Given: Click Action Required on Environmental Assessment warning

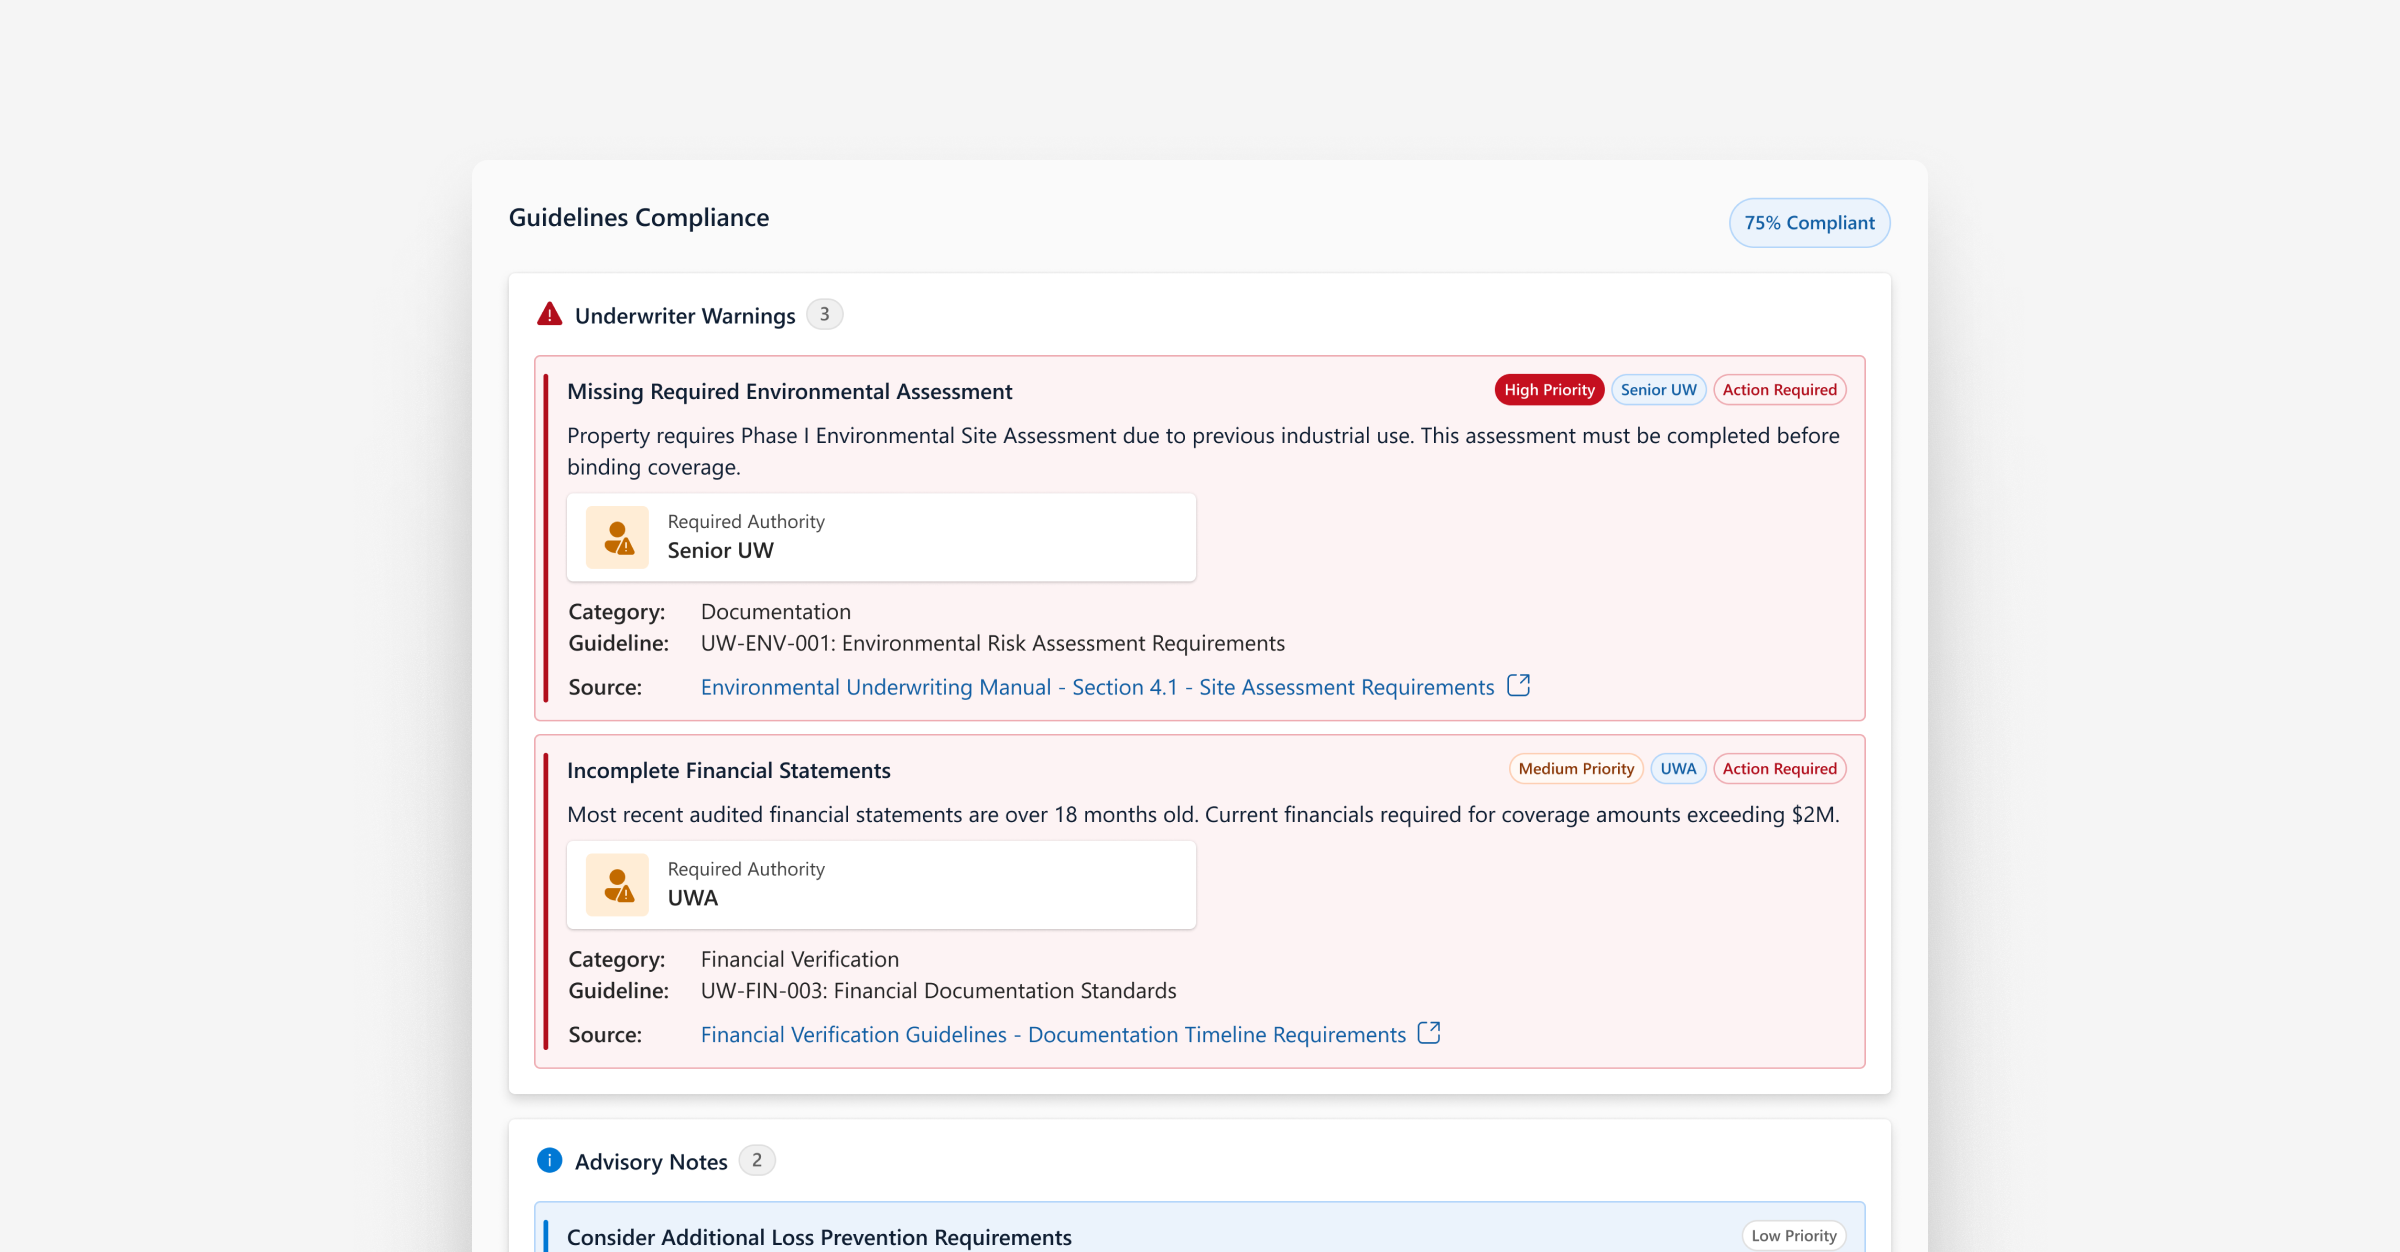Looking at the screenshot, I should 1779,390.
